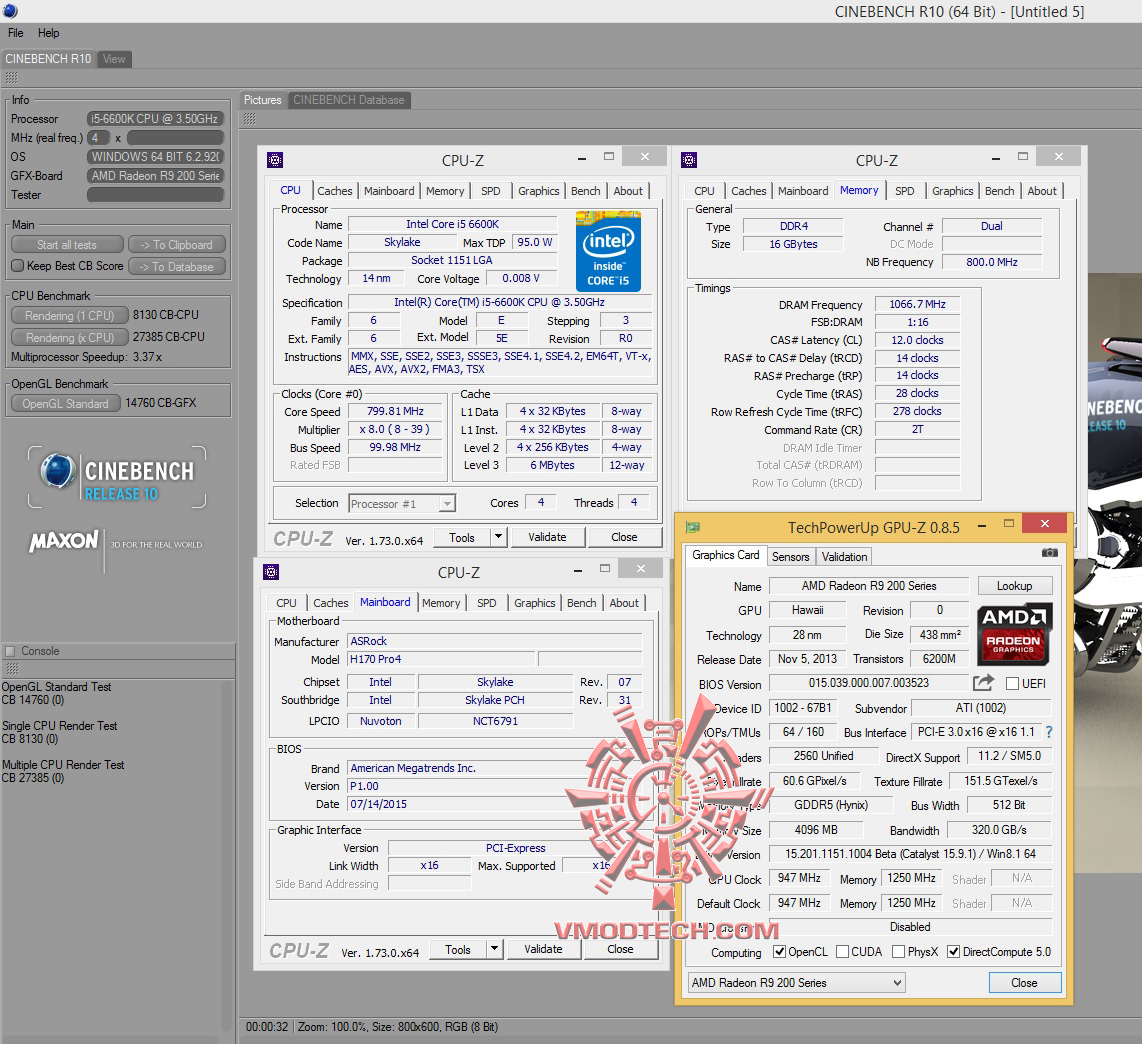Tick the UEFI checkbox in GPU-Z
This screenshot has width=1142, height=1044.
[1012, 684]
